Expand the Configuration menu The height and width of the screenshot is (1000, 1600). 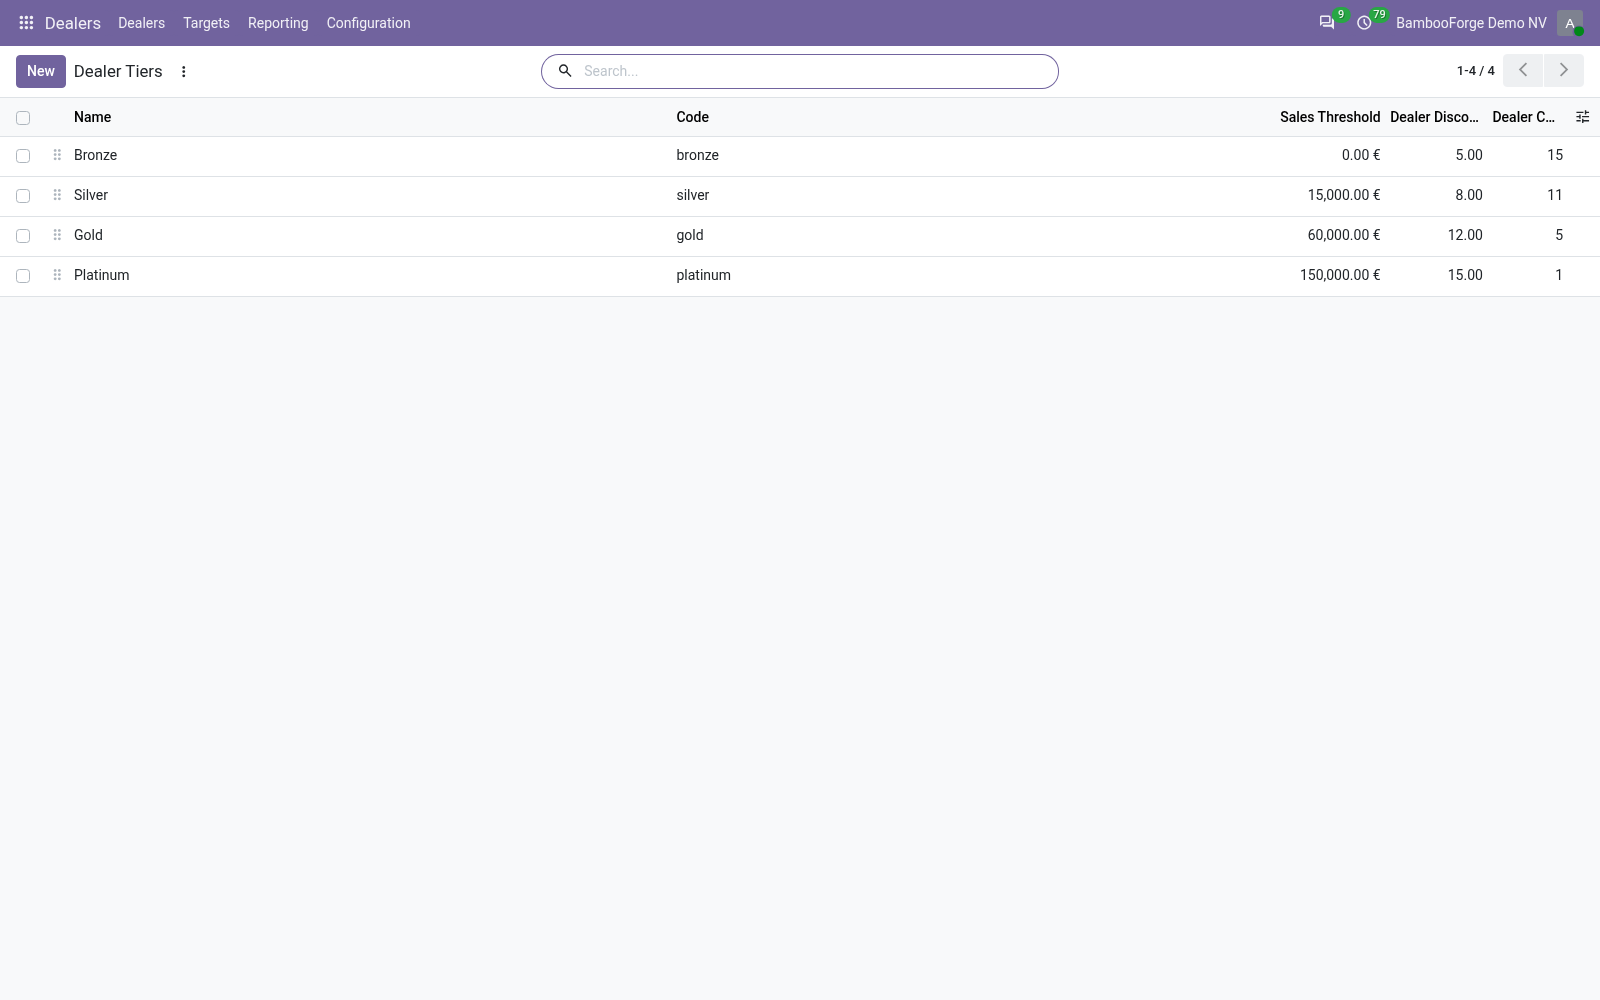[368, 23]
